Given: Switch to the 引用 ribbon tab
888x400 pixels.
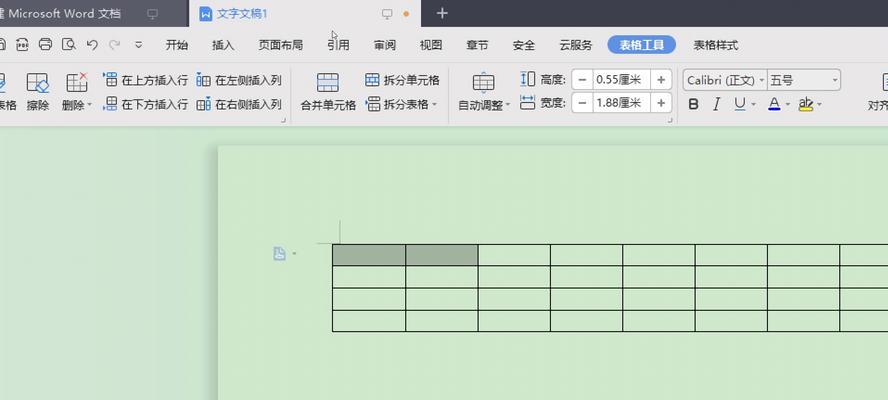Looking at the screenshot, I should (338, 45).
